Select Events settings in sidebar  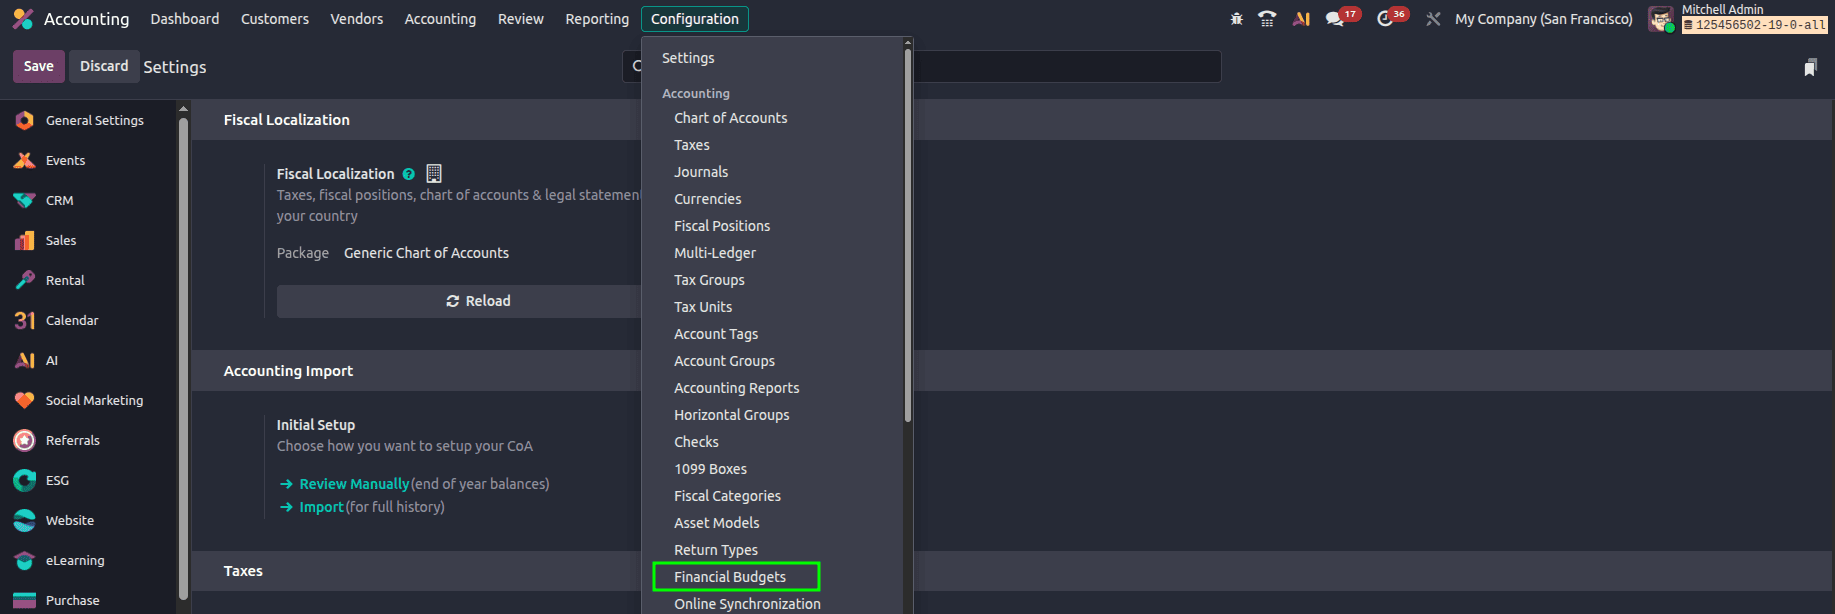click(88, 160)
